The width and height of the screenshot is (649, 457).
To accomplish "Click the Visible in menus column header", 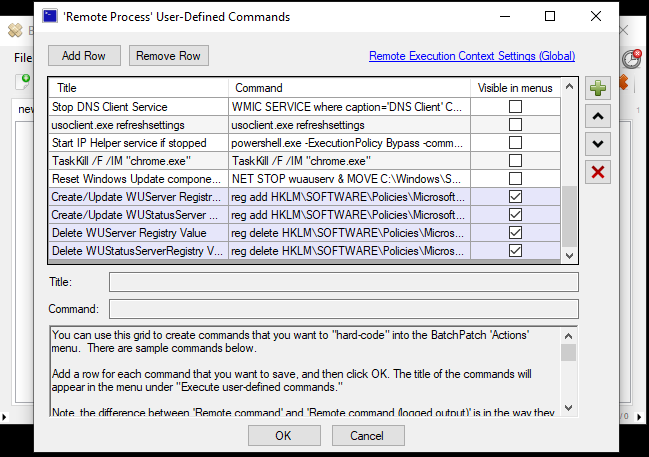I will pyautogui.click(x=515, y=88).
